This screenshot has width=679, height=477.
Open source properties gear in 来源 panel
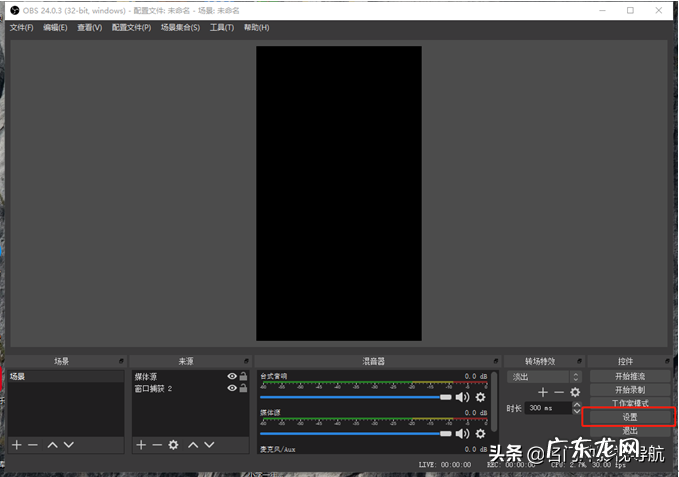173,444
